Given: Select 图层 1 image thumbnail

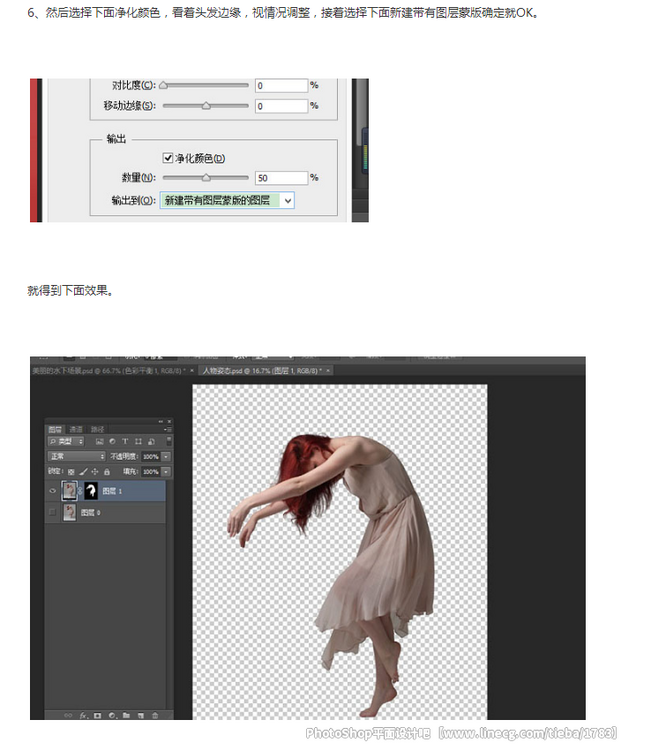Looking at the screenshot, I should click(x=69, y=491).
